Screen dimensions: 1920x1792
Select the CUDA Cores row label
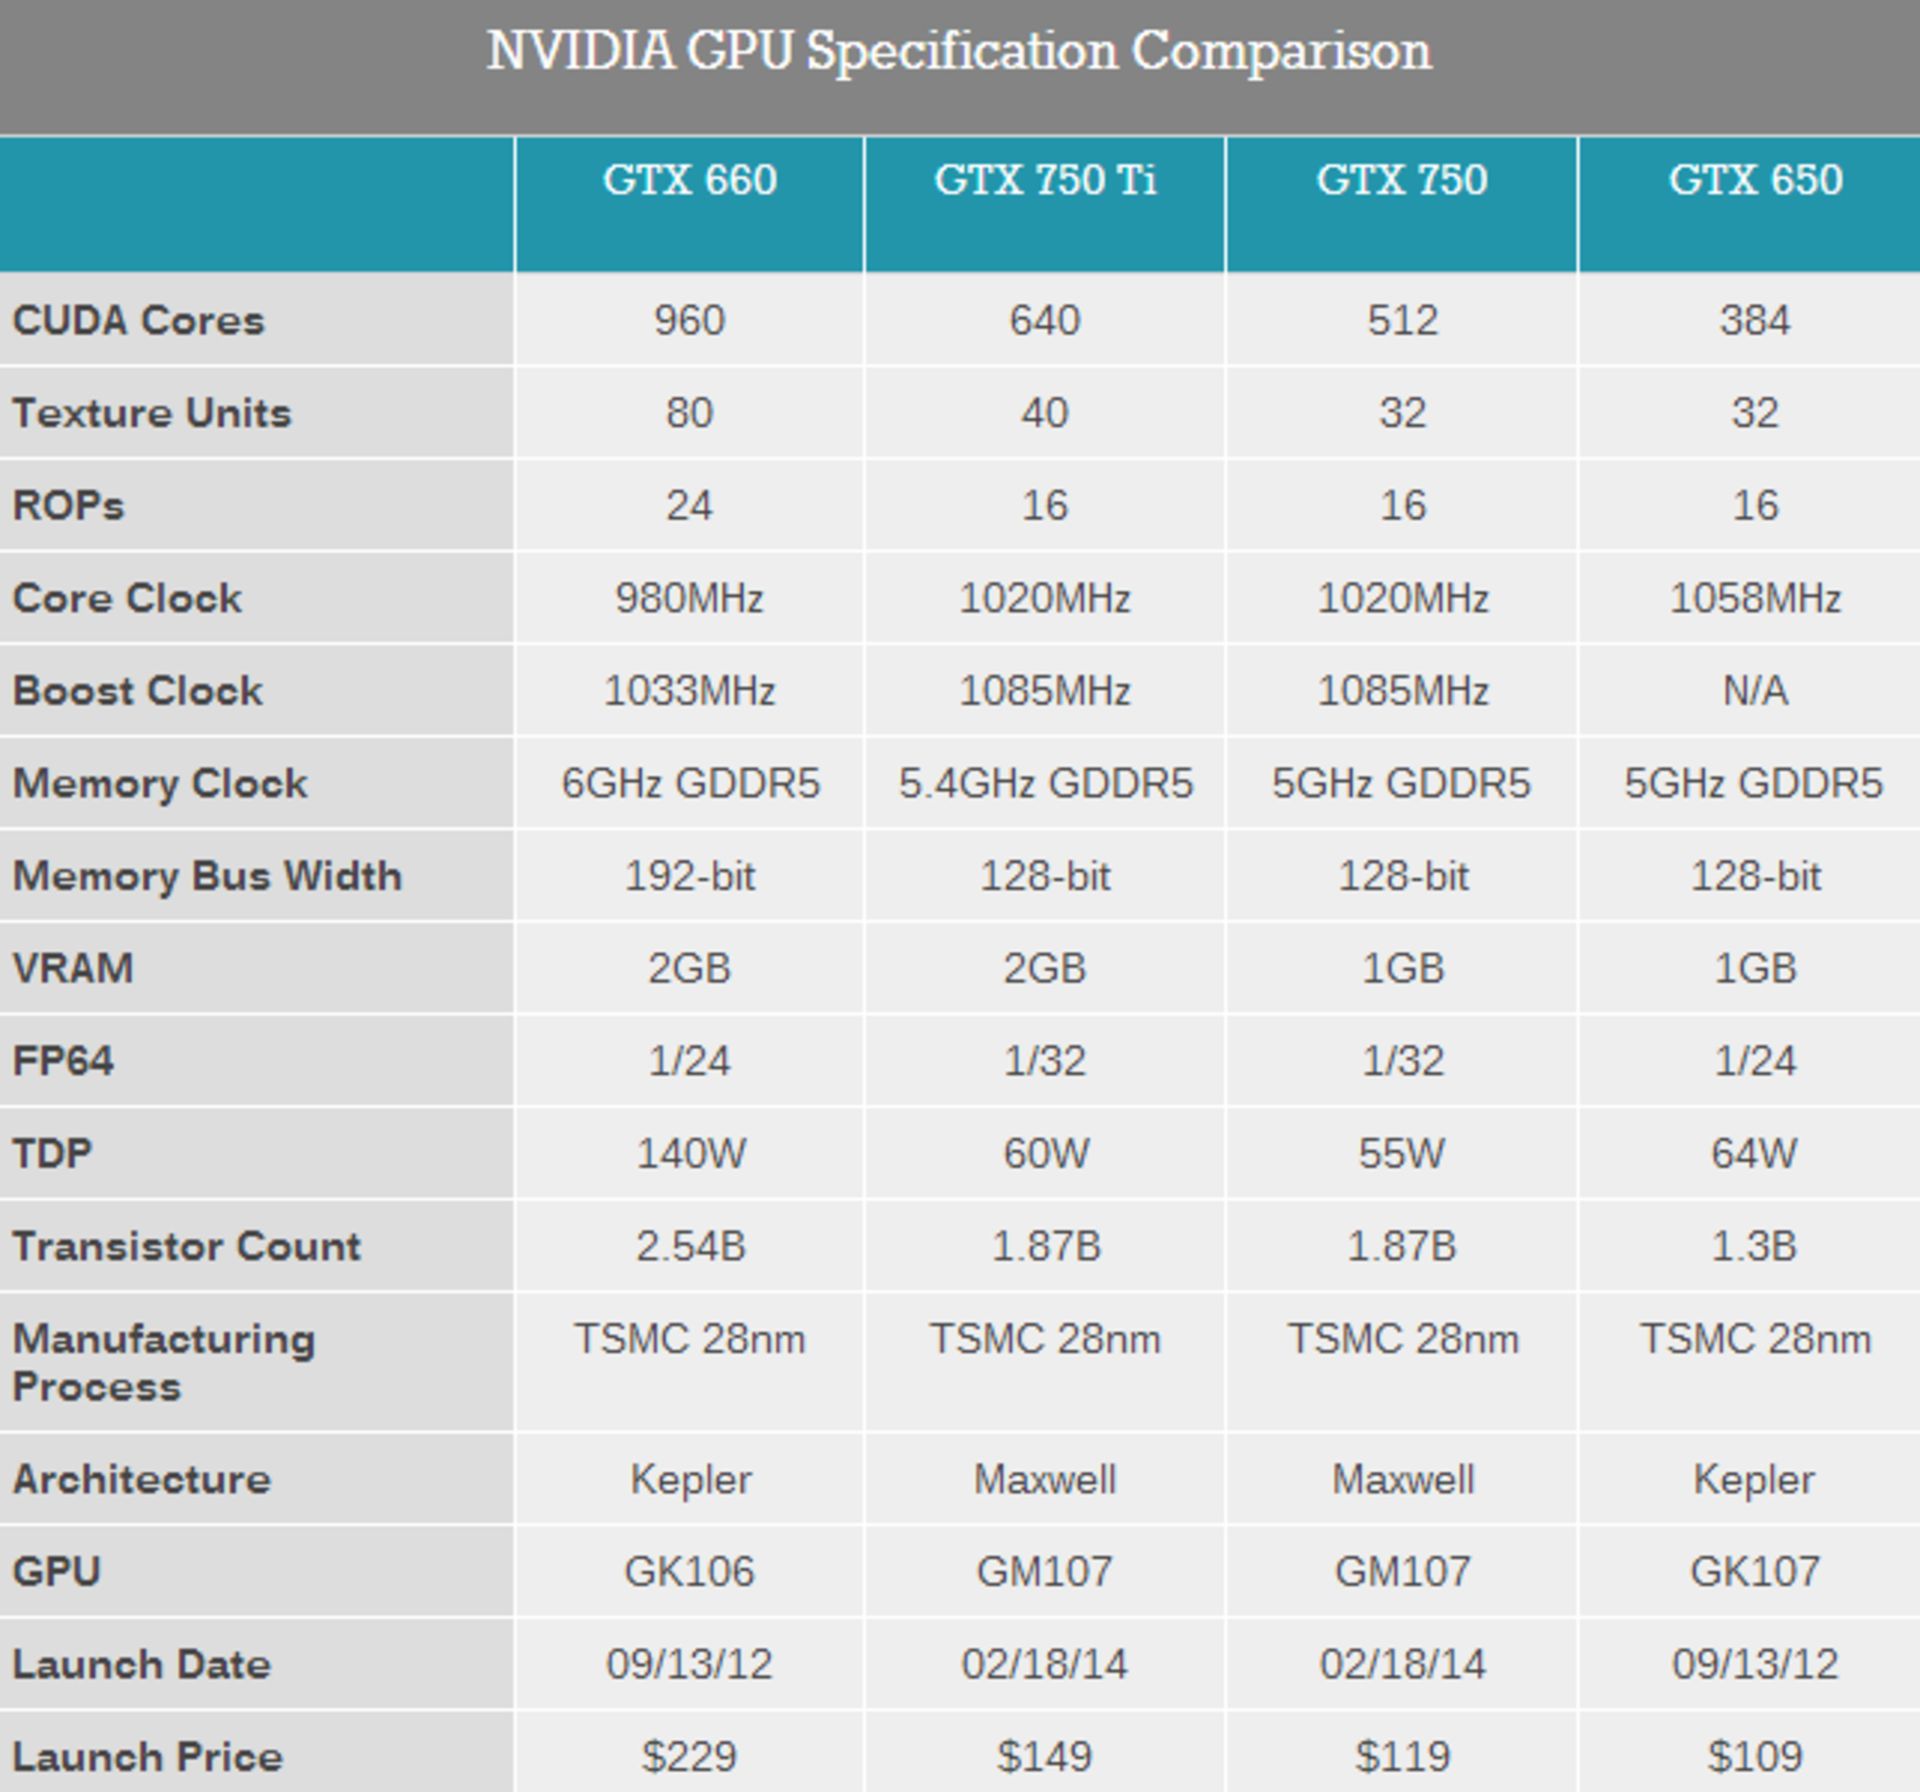coord(138,321)
